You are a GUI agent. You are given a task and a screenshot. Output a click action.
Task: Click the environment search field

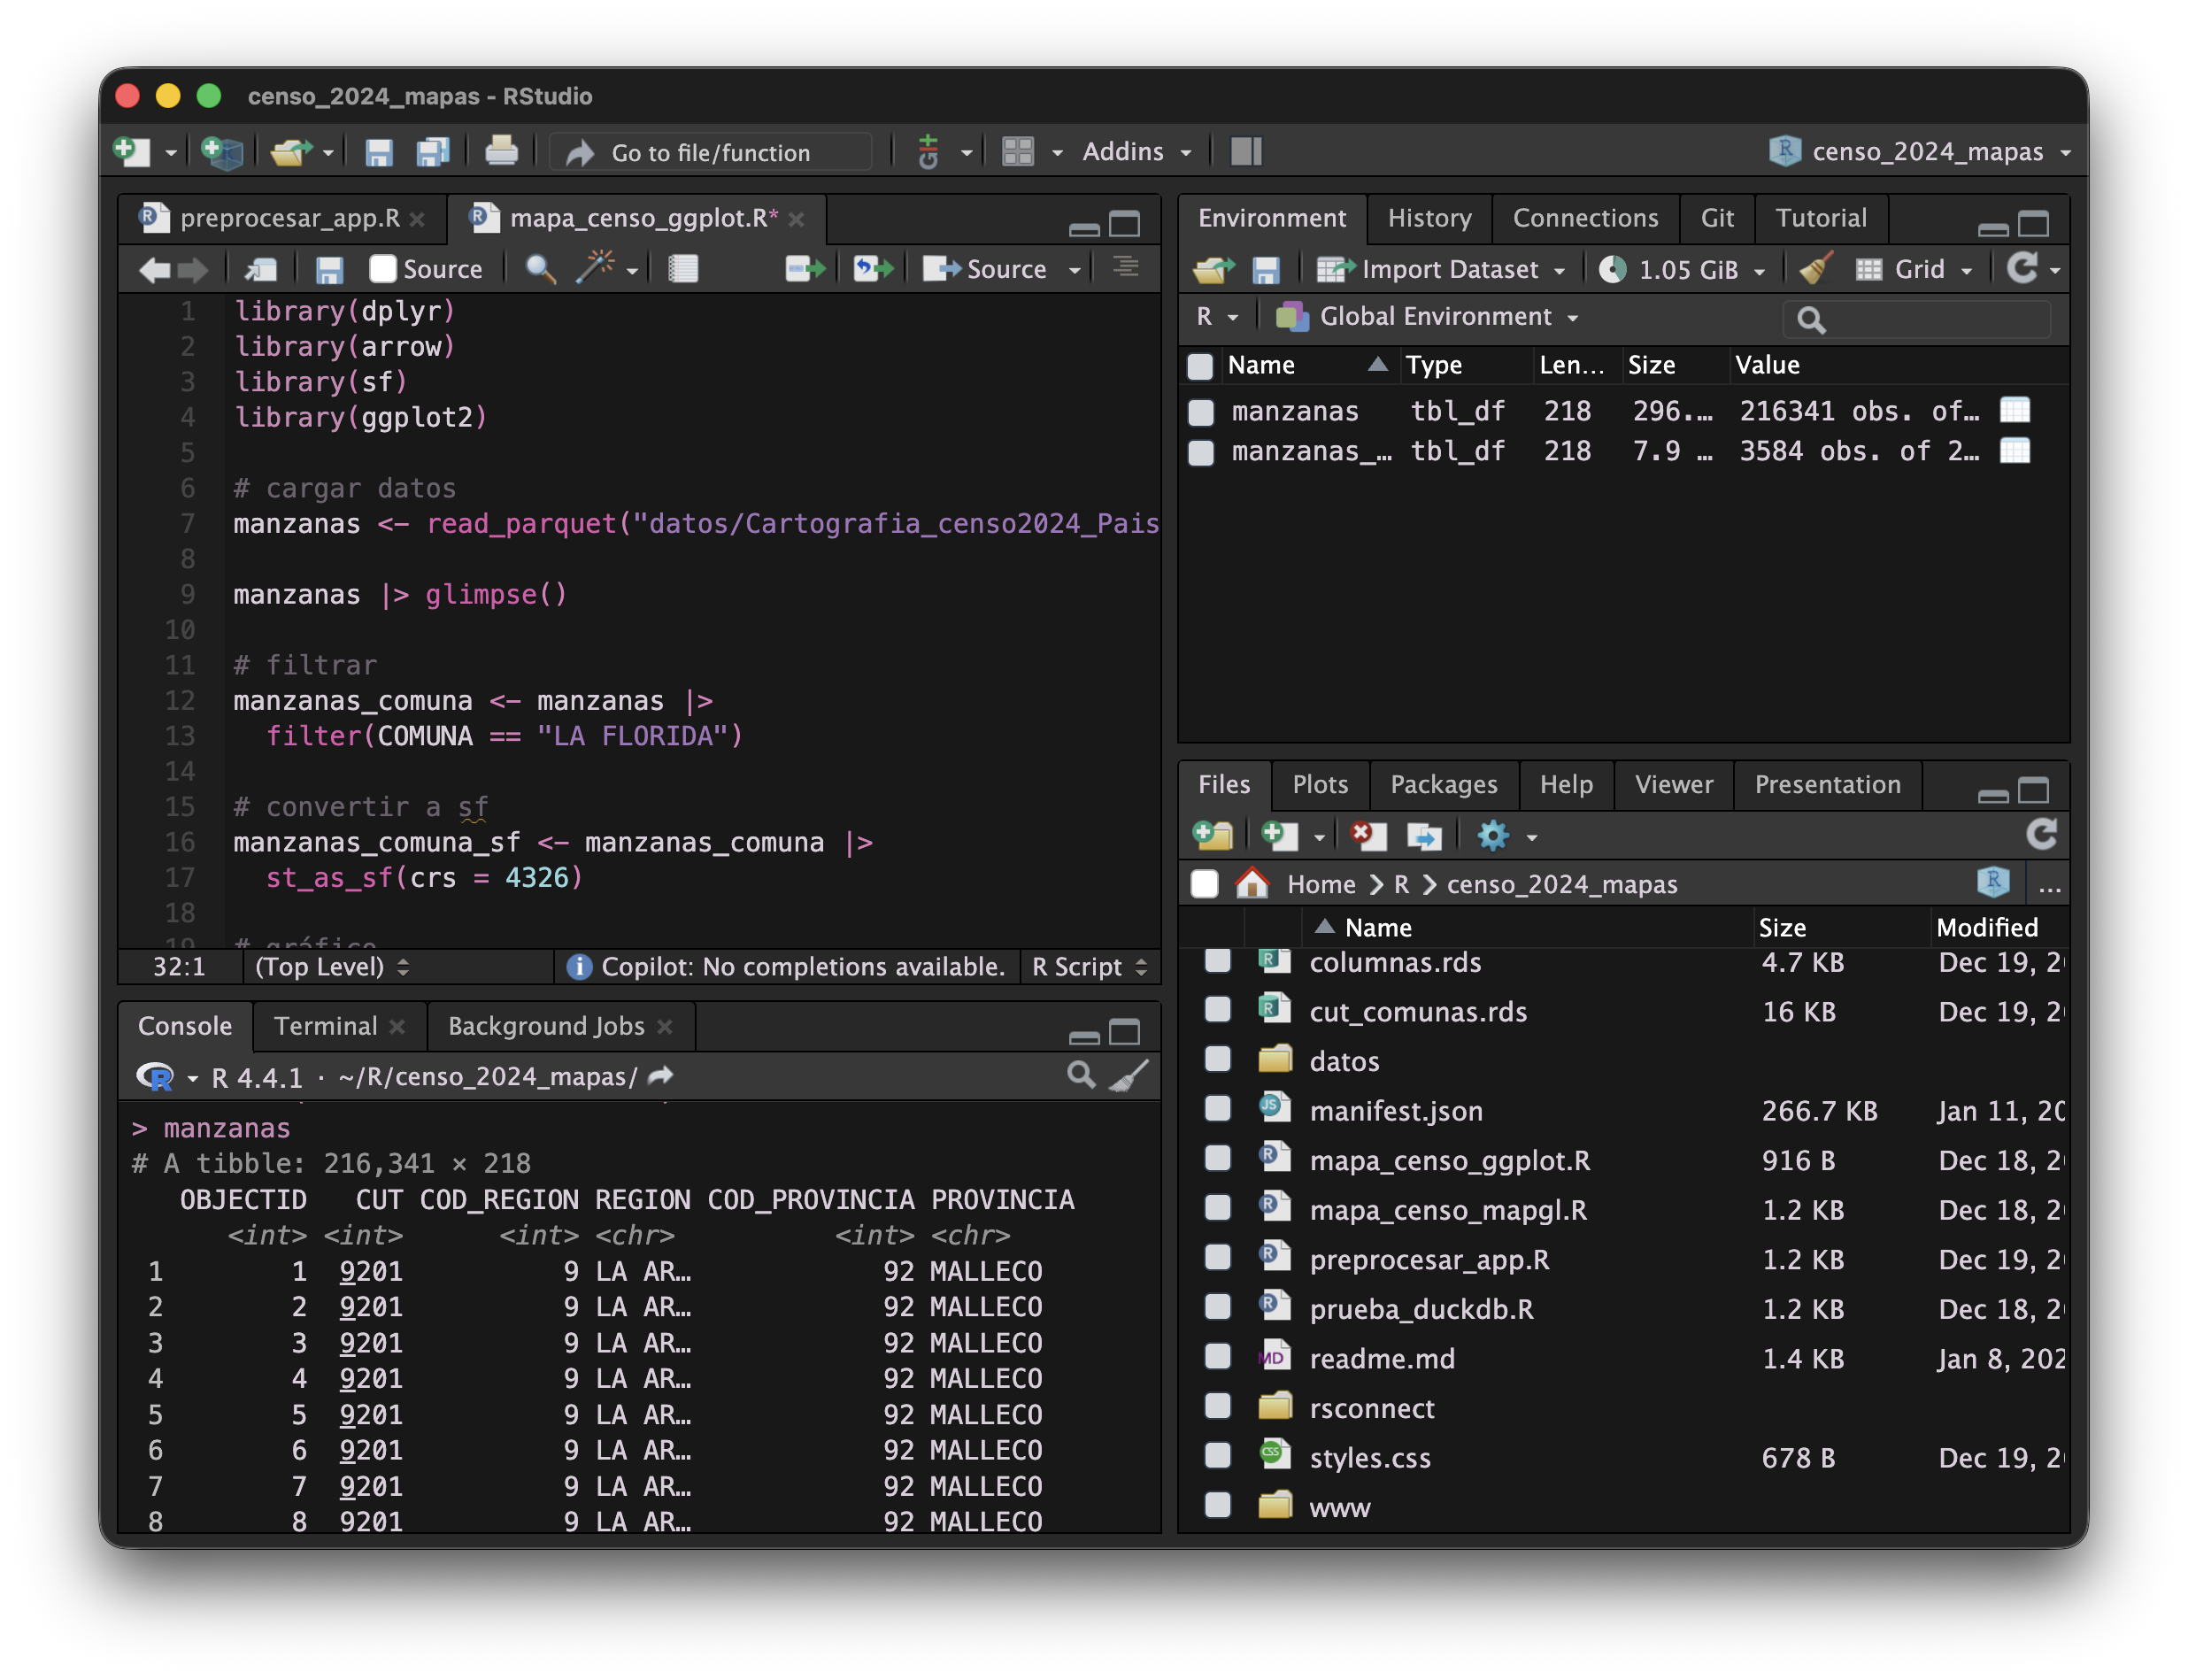click(1930, 319)
